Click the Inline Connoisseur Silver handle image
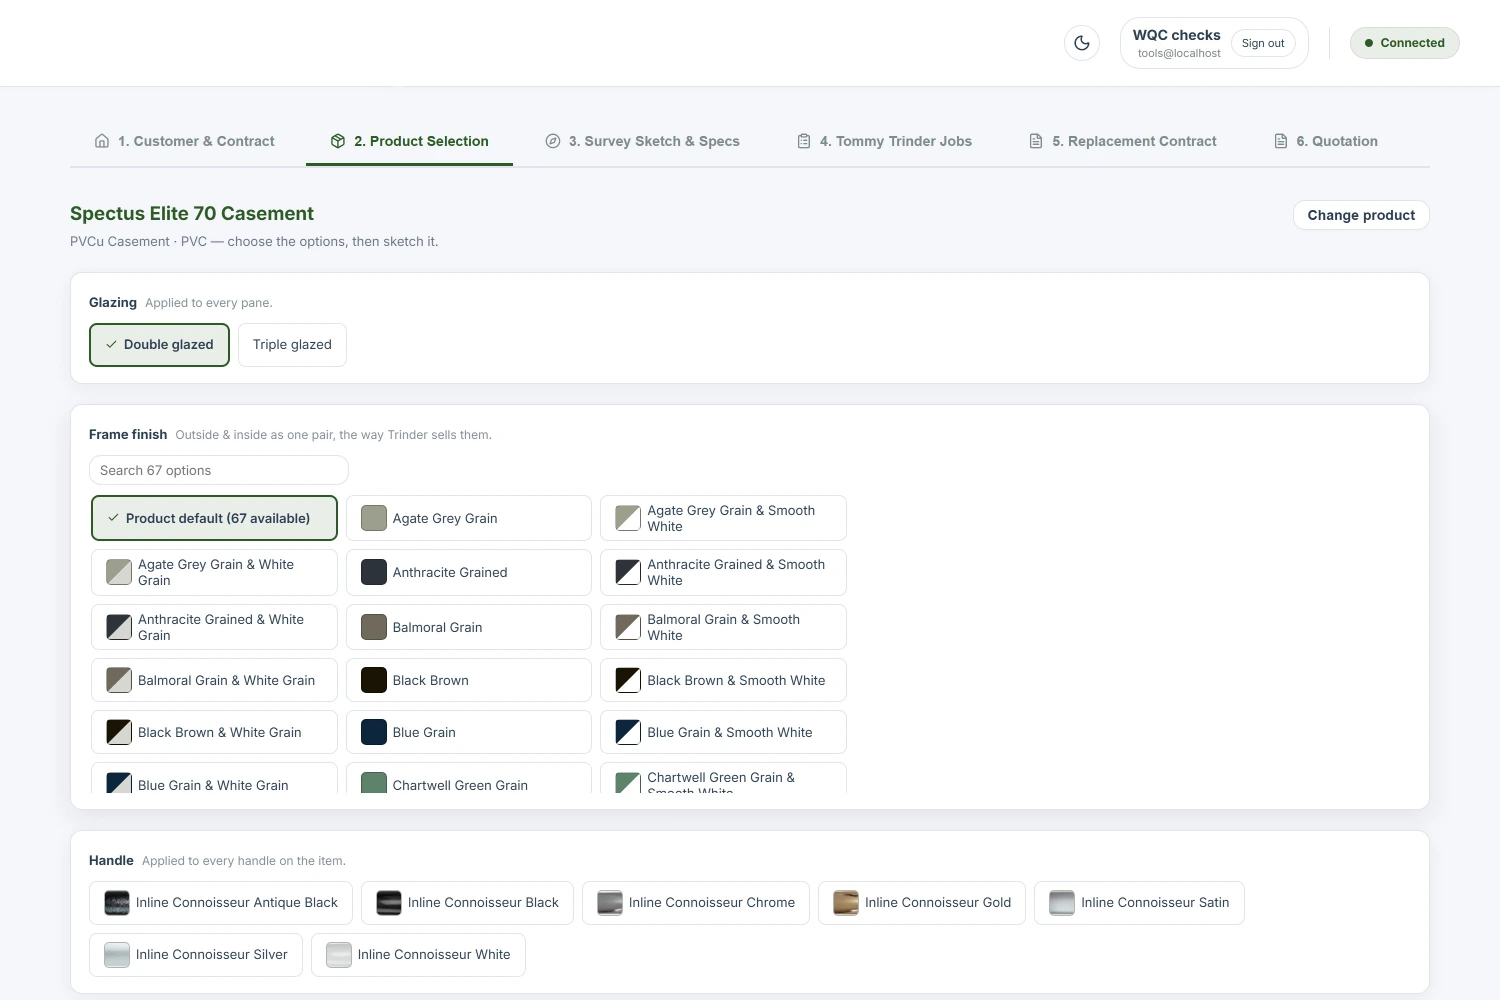Image resolution: width=1500 pixels, height=1000 pixels. pyautogui.click(x=117, y=955)
